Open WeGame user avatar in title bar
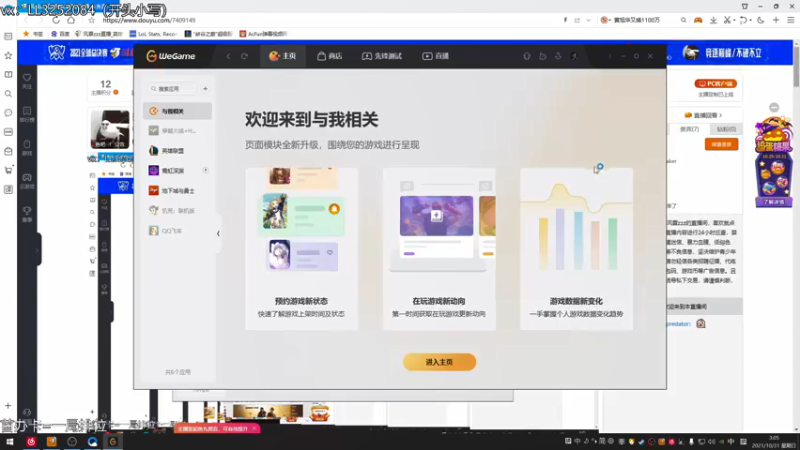 (574, 56)
